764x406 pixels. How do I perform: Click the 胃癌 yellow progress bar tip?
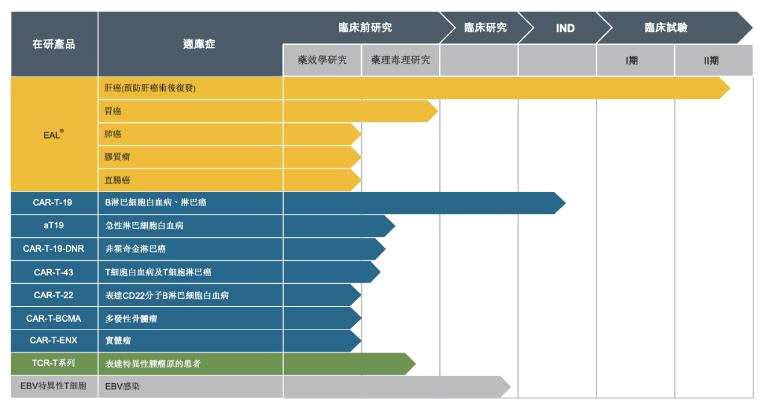click(x=432, y=111)
